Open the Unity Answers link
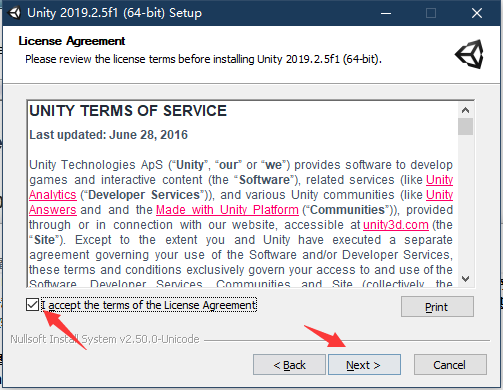The height and width of the screenshot is (390, 503). point(53,210)
